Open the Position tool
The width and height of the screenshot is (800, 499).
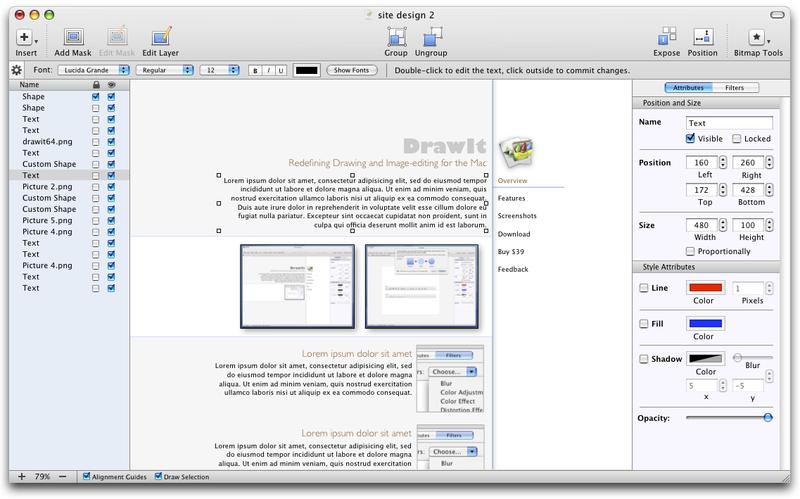click(702, 37)
